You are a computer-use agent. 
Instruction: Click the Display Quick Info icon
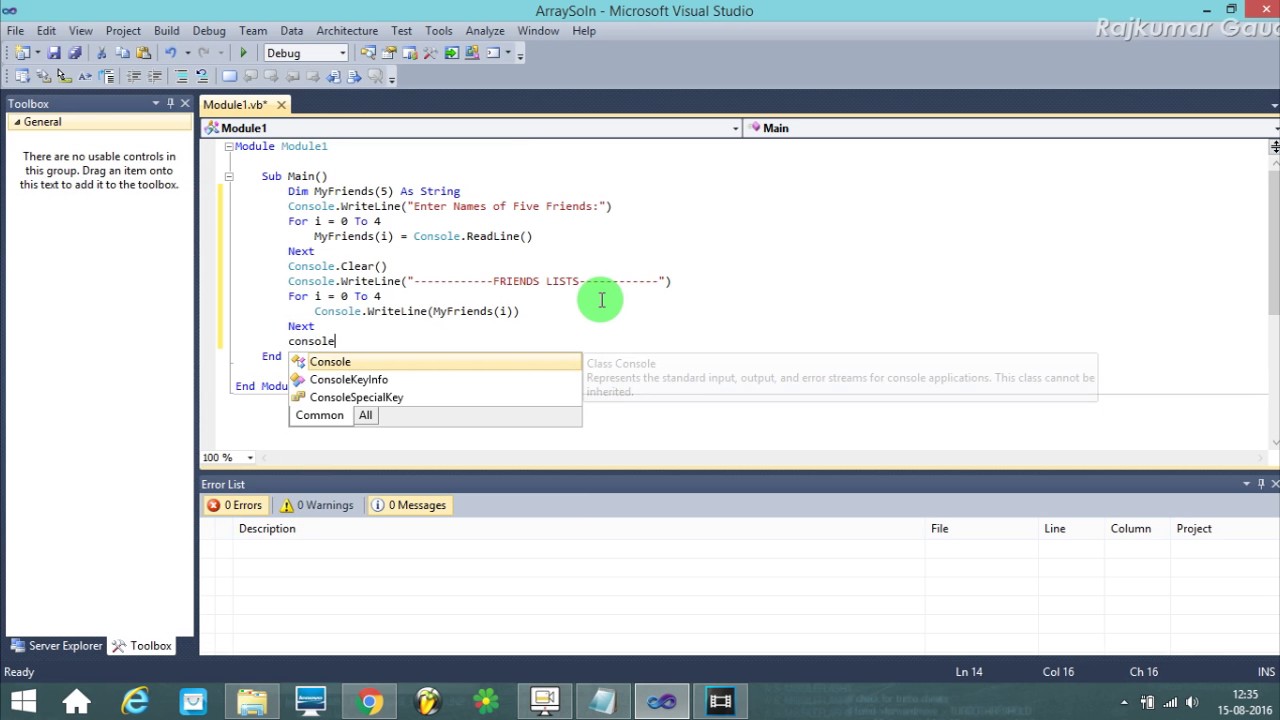[63, 76]
